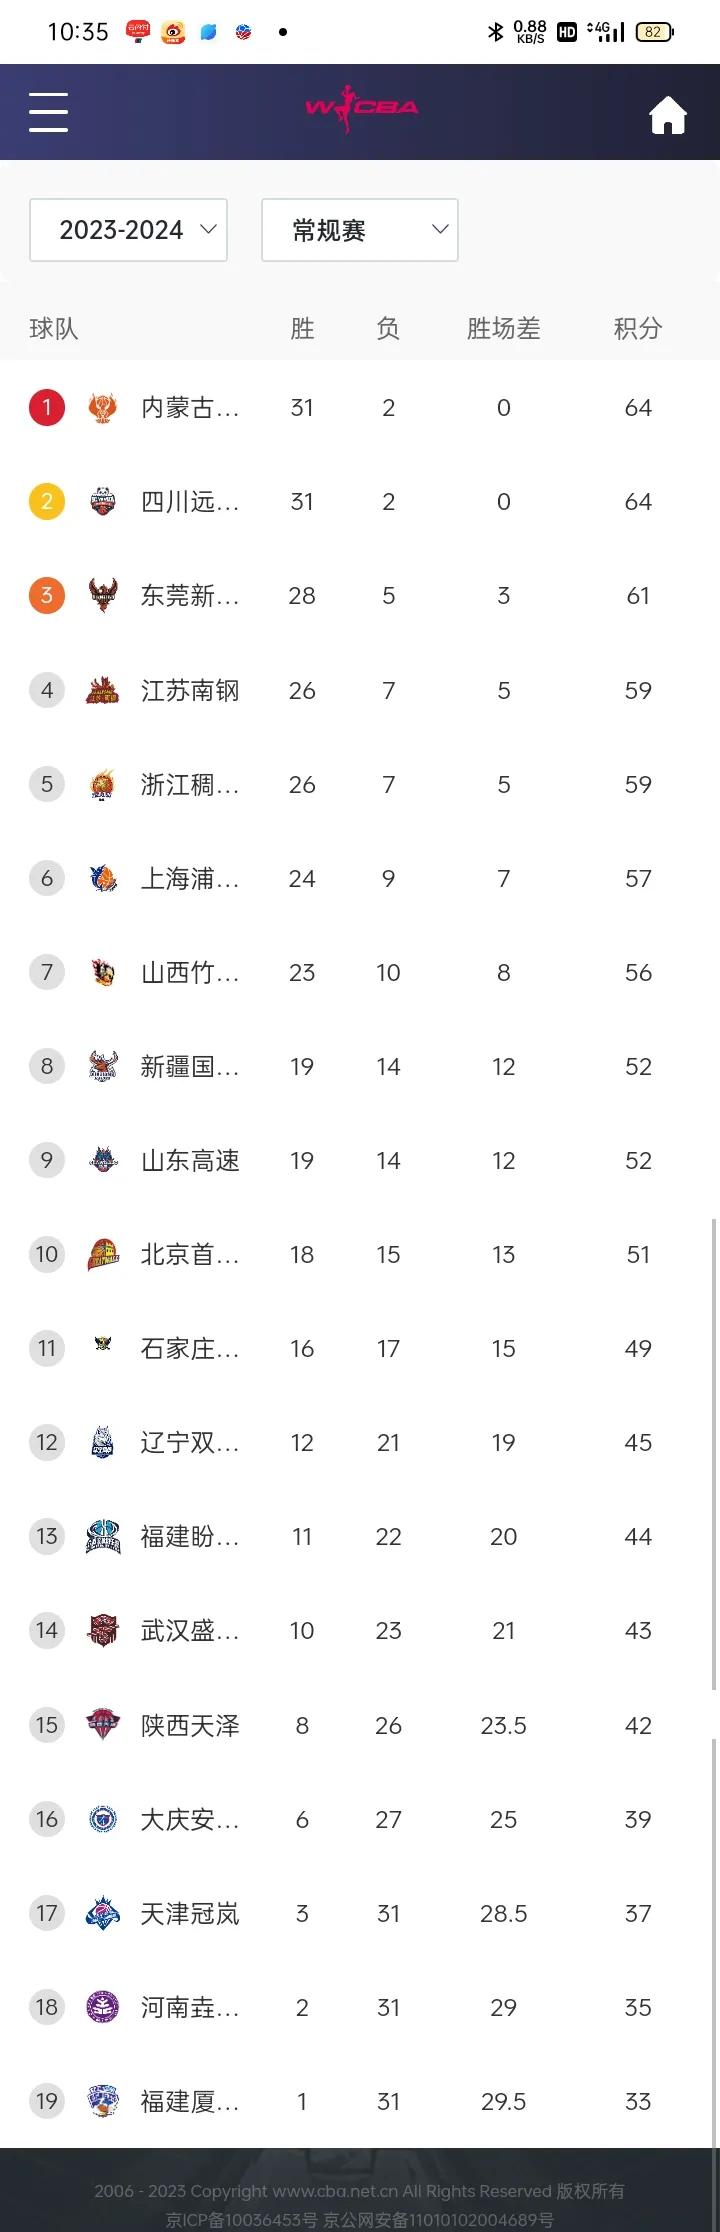This screenshot has width=720, height=2232.
Task: Open the 山东高速 team name
Action: point(190,1160)
